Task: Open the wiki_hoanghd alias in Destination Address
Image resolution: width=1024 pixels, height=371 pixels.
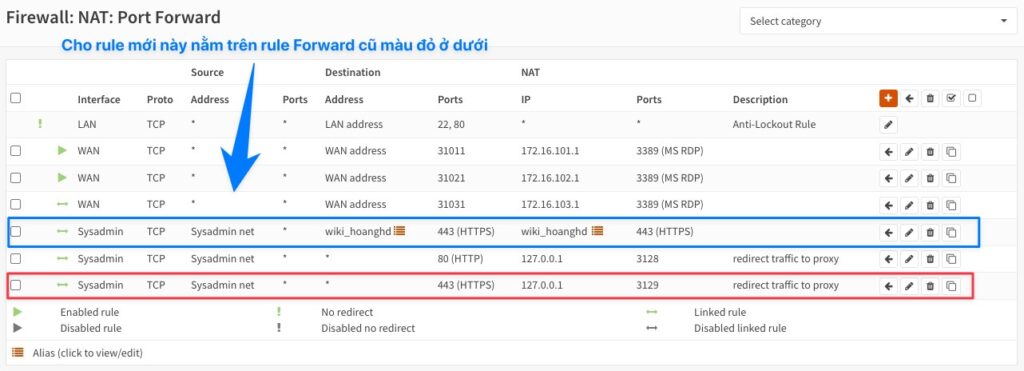Action: pyautogui.click(x=358, y=231)
